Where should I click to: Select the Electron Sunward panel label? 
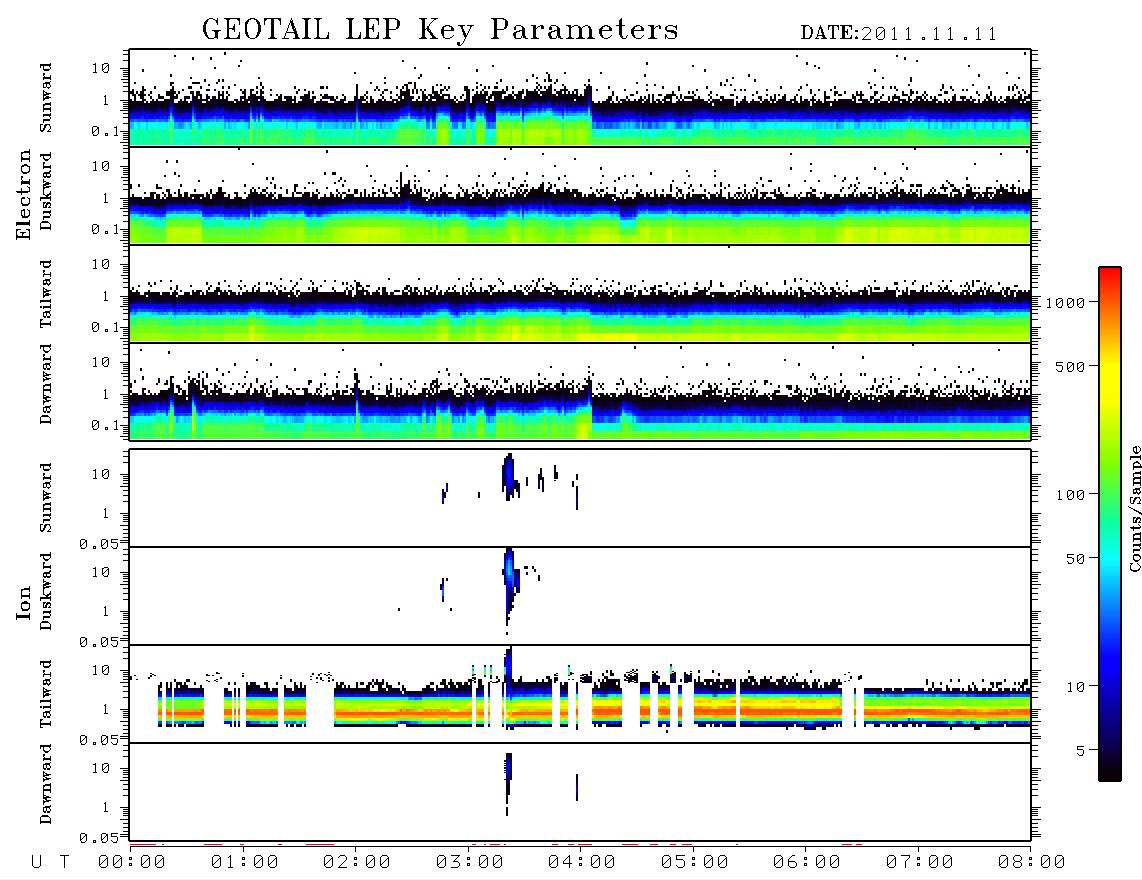(x=46, y=98)
